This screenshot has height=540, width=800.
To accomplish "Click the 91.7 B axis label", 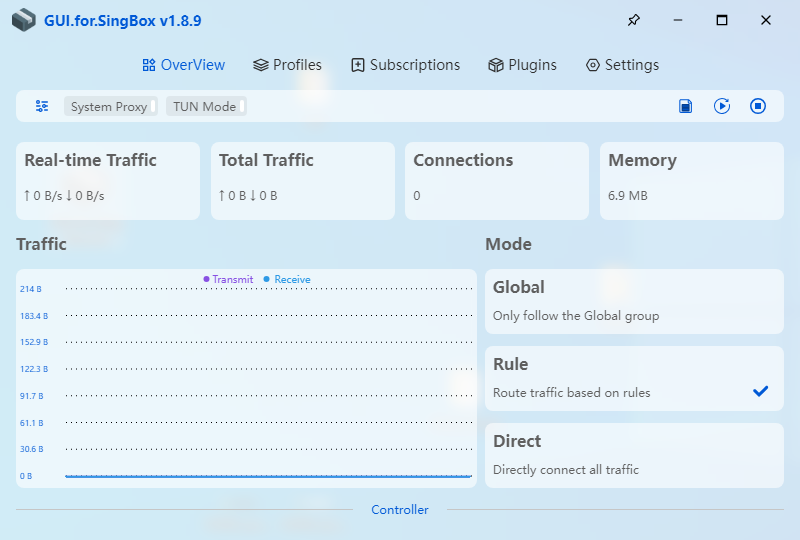I will 32,396.
